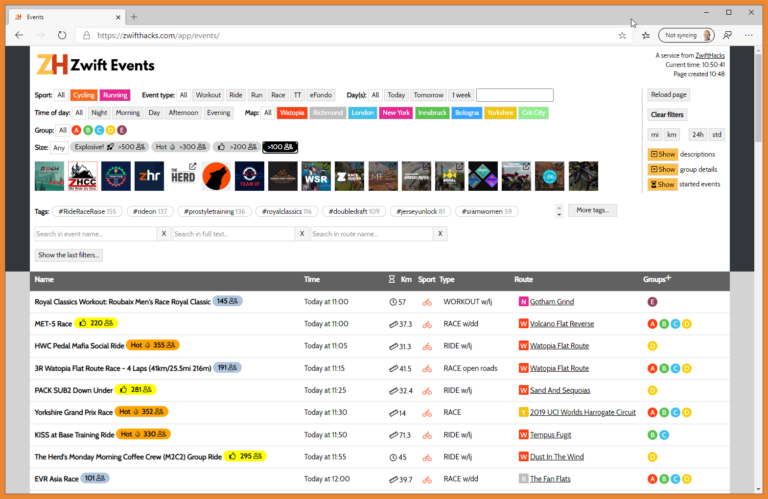Open Volcano Flat Reverse route link
768x499 pixels.
(562, 324)
